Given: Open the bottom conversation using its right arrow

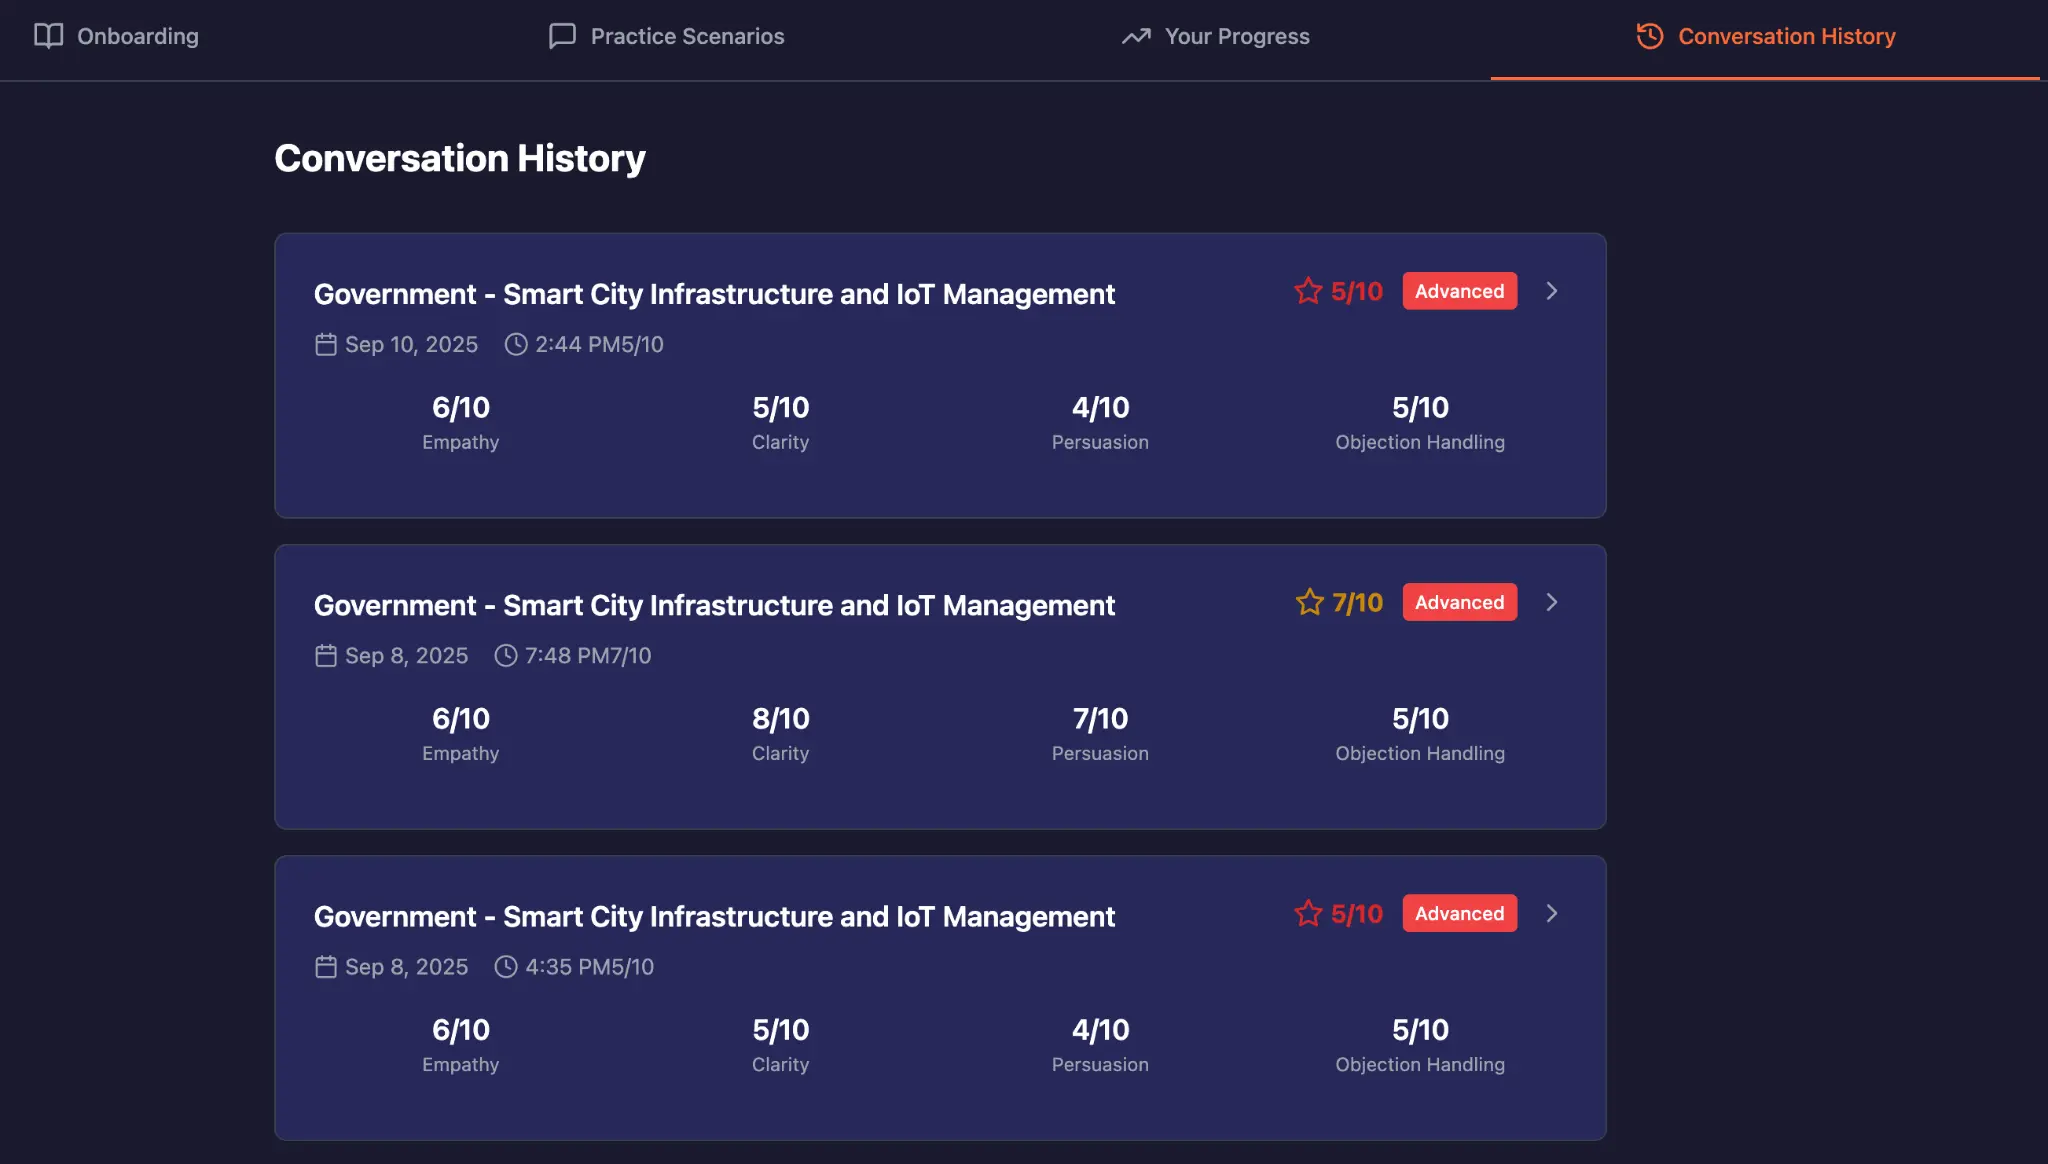Looking at the screenshot, I should tap(1553, 913).
